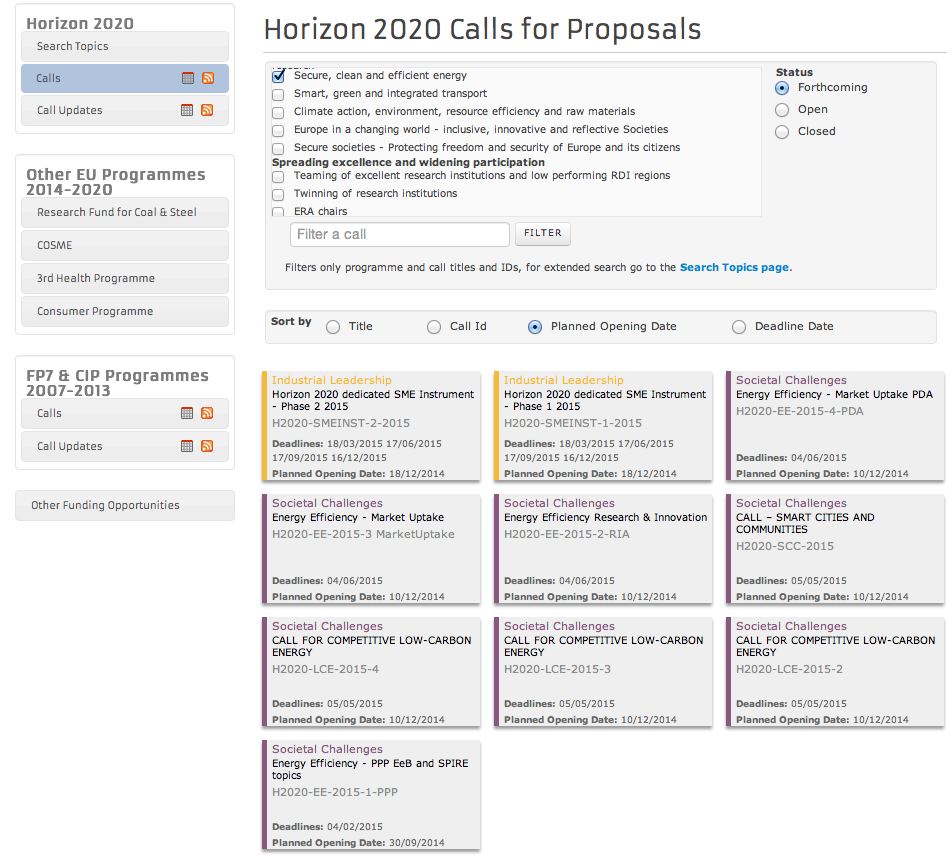The image size is (952, 857).
Task: Follow the Search Topics page link
Action: pos(735,268)
